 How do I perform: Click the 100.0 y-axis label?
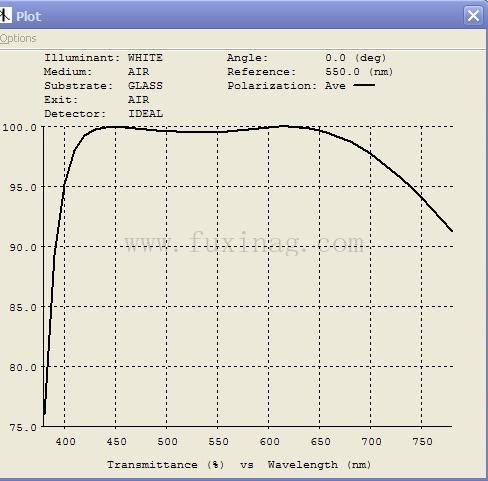pyautogui.click(x=19, y=128)
